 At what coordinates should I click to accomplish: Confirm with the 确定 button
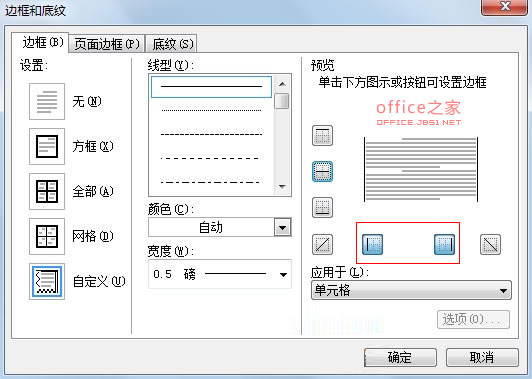pyautogui.click(x=400, y=357)
